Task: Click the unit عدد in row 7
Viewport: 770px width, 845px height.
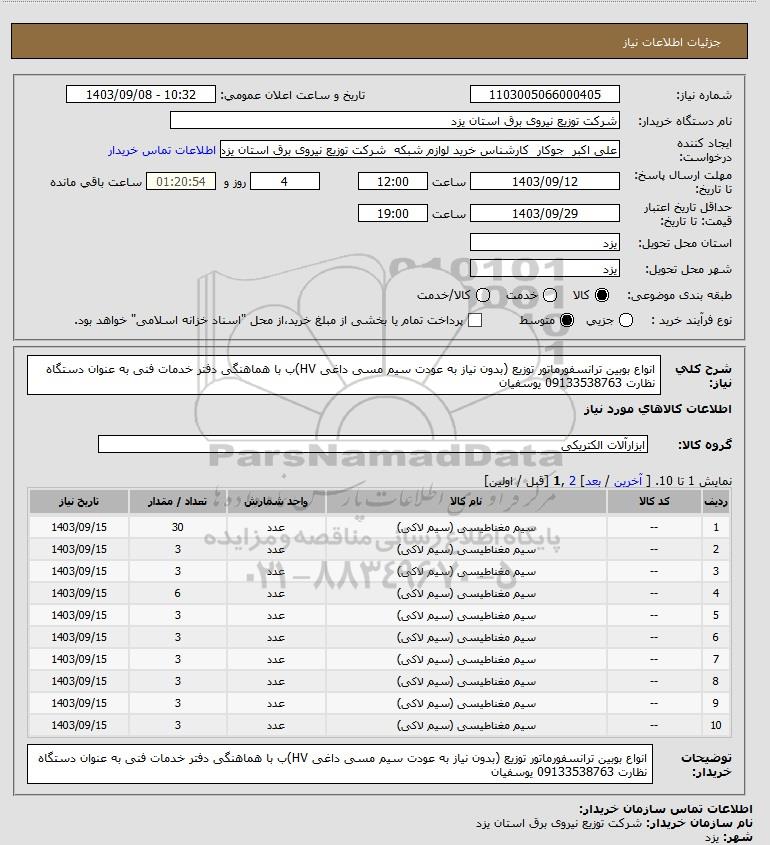Action: (x=276, y=660)
